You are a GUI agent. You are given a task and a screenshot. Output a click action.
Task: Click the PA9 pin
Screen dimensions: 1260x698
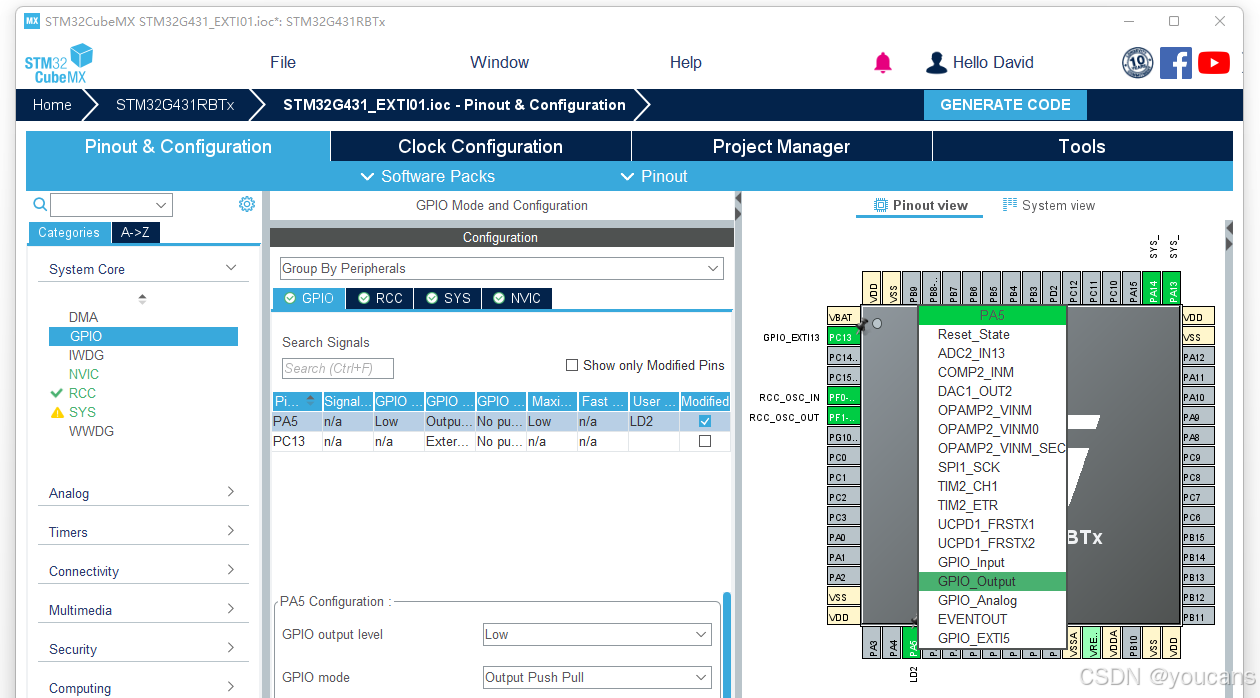(x=1197, y=417)
